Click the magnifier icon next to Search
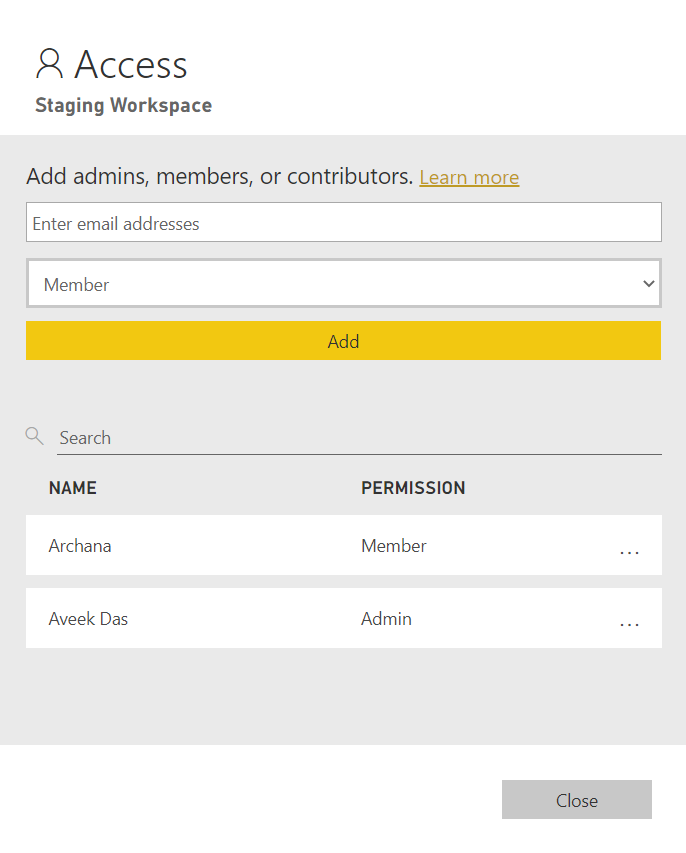This screenshot has height=853, width=686. (35, 436)
